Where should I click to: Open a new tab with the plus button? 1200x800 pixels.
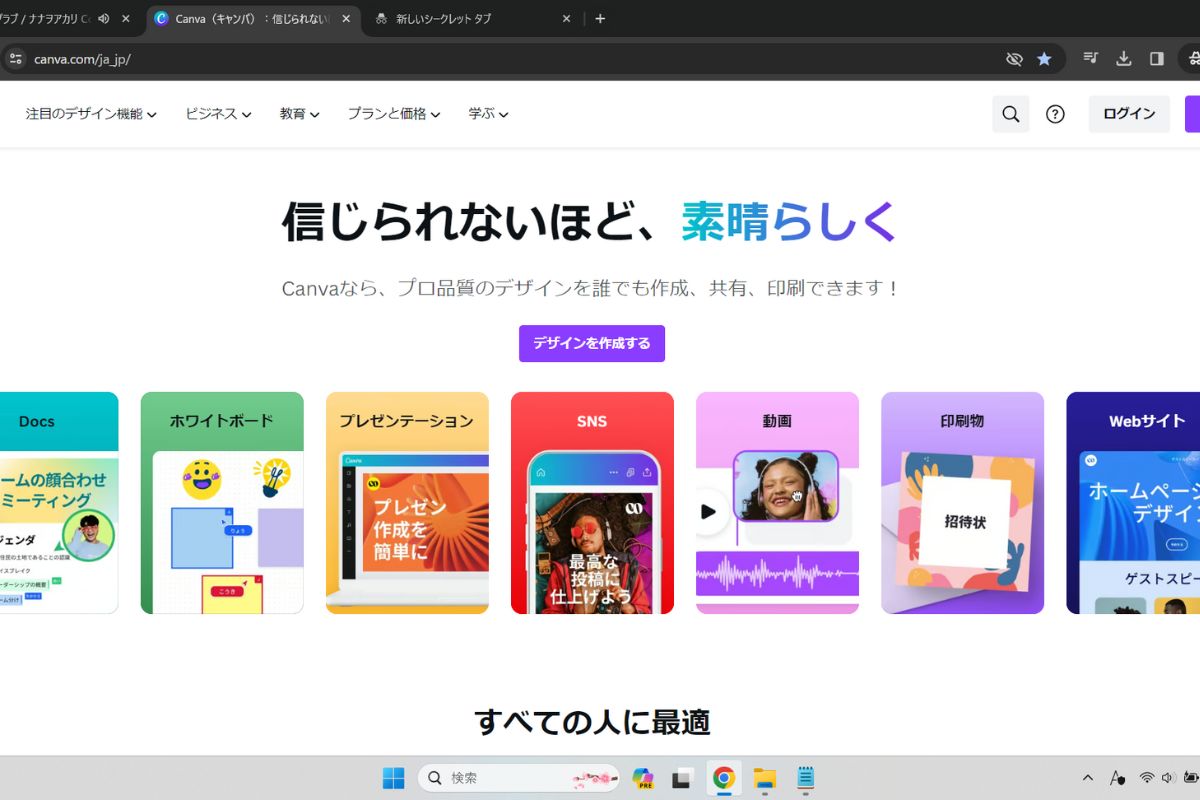tap(600, 18)
